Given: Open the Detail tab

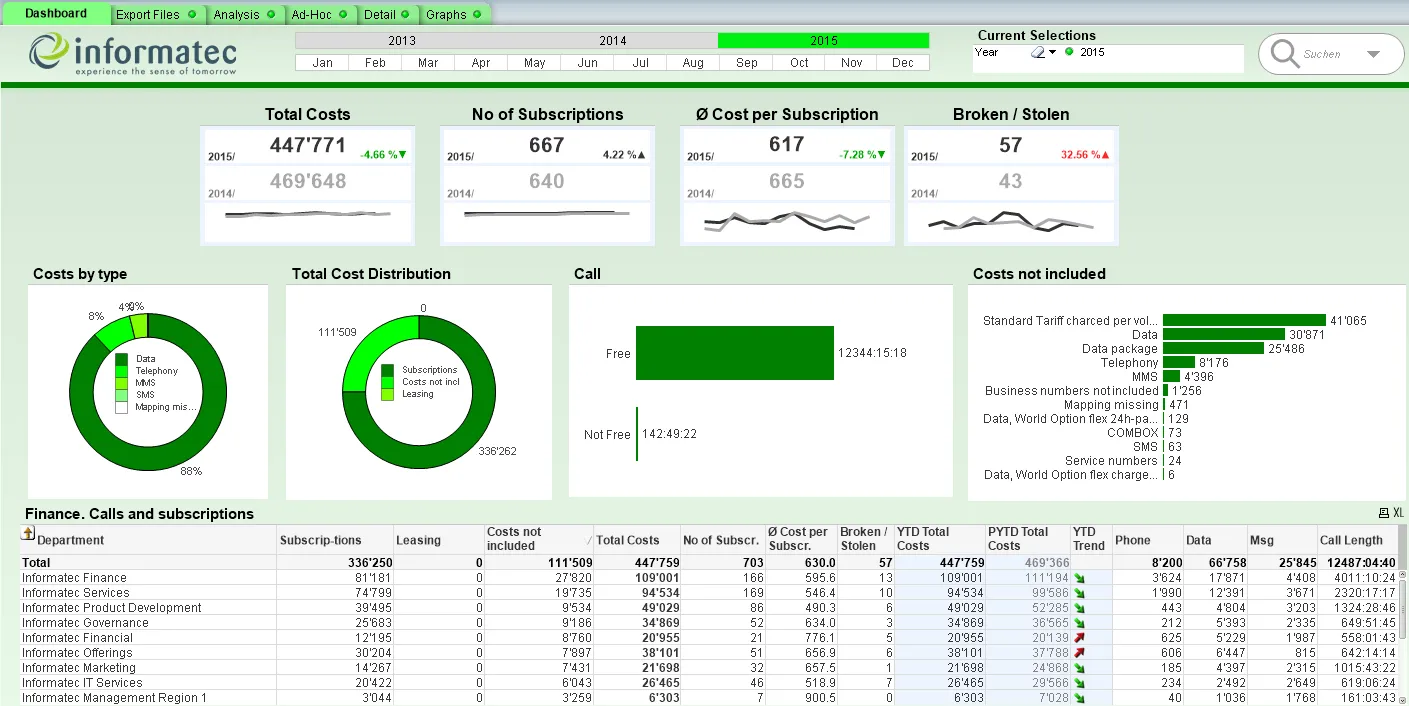Looking at the screenshot, I should (x=387, y=15).
